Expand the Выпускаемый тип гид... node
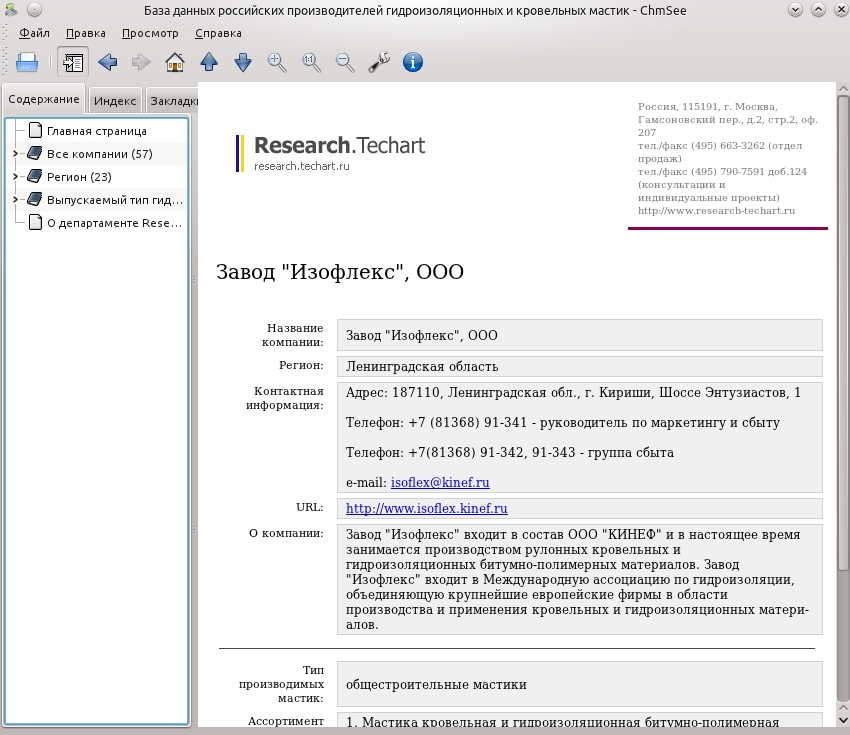 [x=16, y=200]
